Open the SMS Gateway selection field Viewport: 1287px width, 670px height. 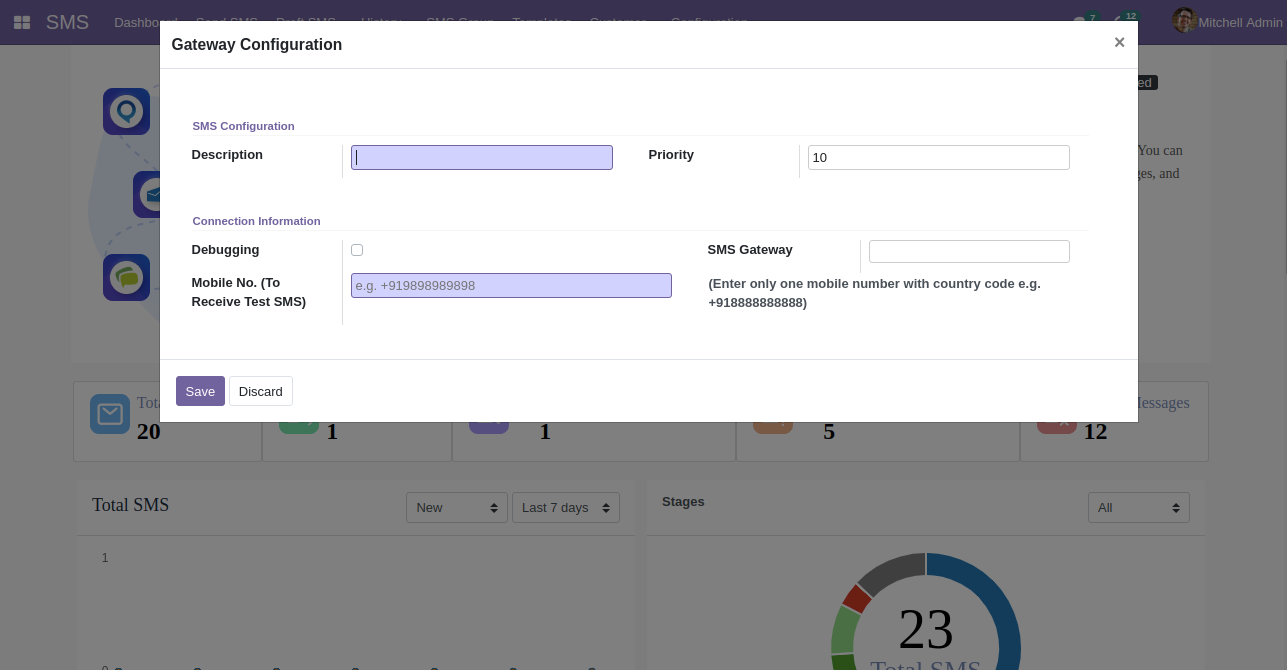tap(968, 251)
